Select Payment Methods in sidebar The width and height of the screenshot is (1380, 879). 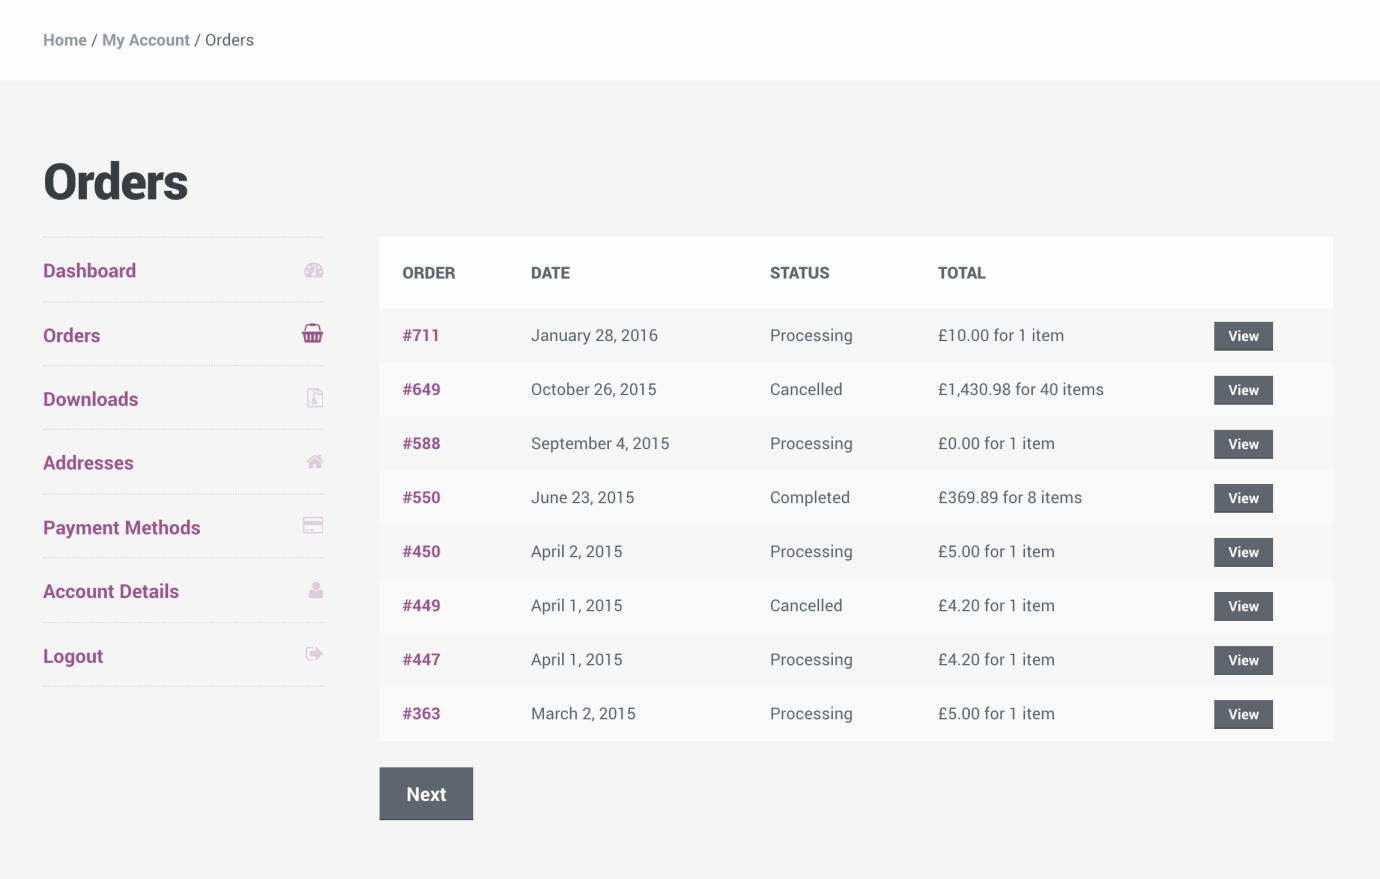point(122,528)
